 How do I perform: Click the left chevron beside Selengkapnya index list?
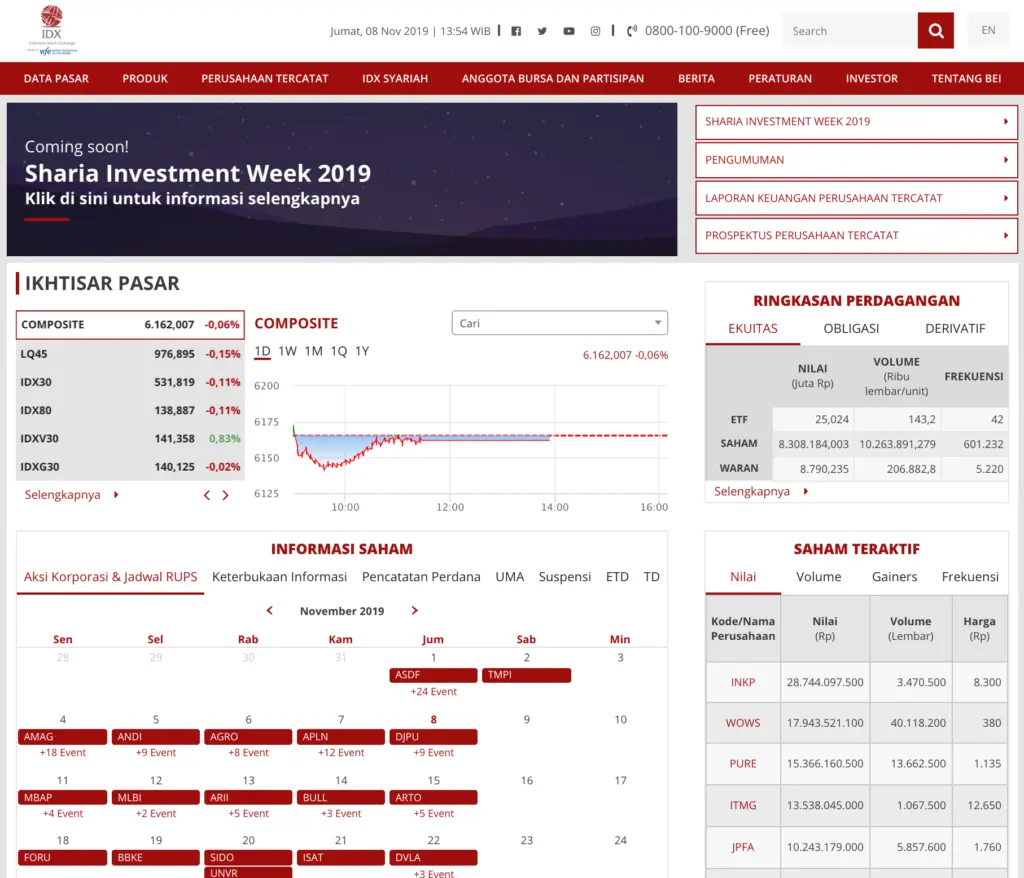click(x=206, y=494)
